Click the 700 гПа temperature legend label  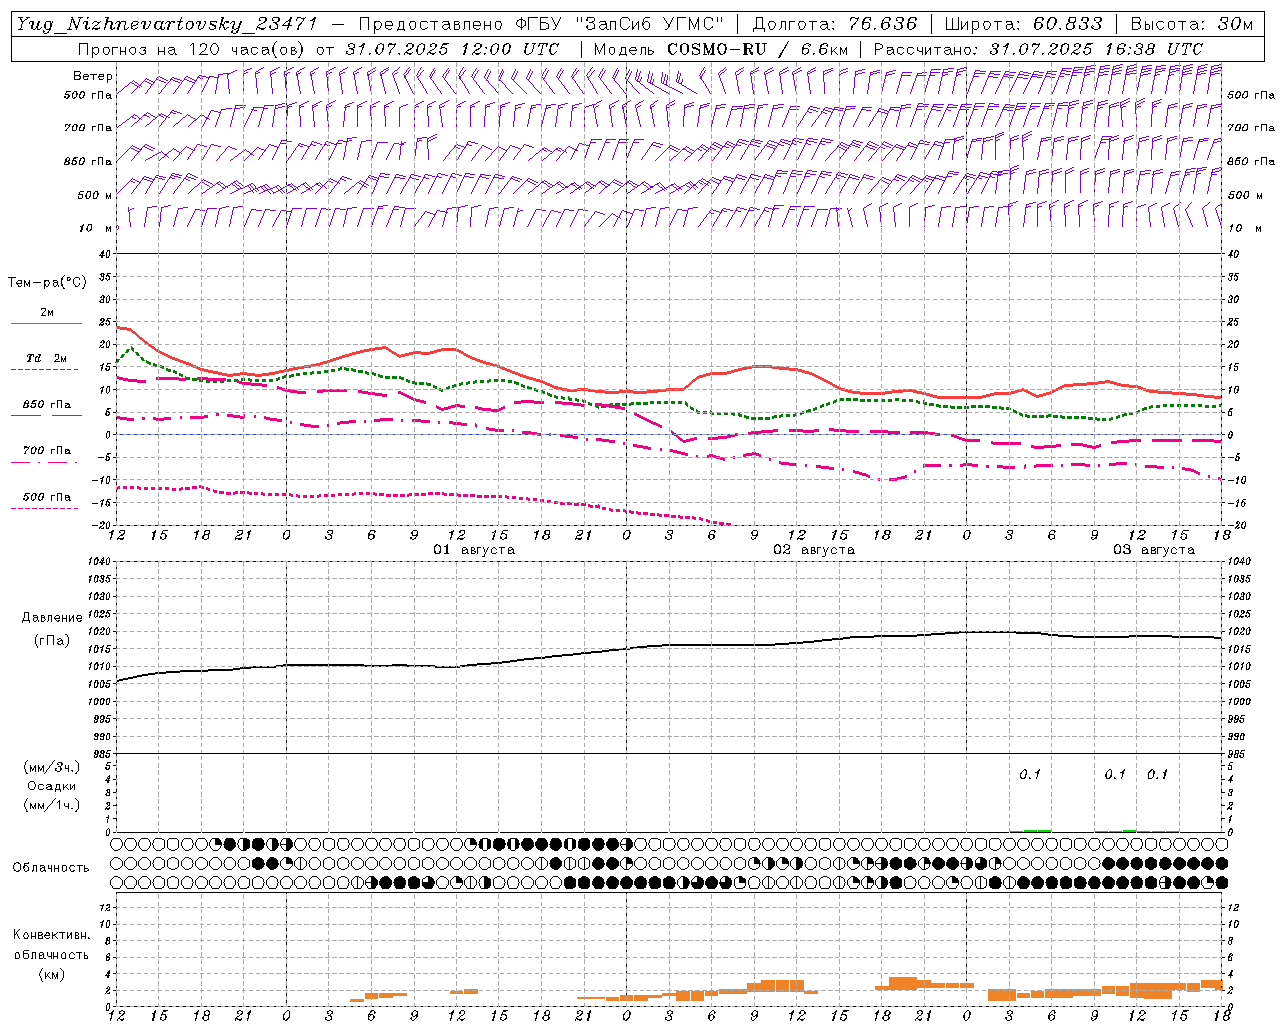[47, 451]
